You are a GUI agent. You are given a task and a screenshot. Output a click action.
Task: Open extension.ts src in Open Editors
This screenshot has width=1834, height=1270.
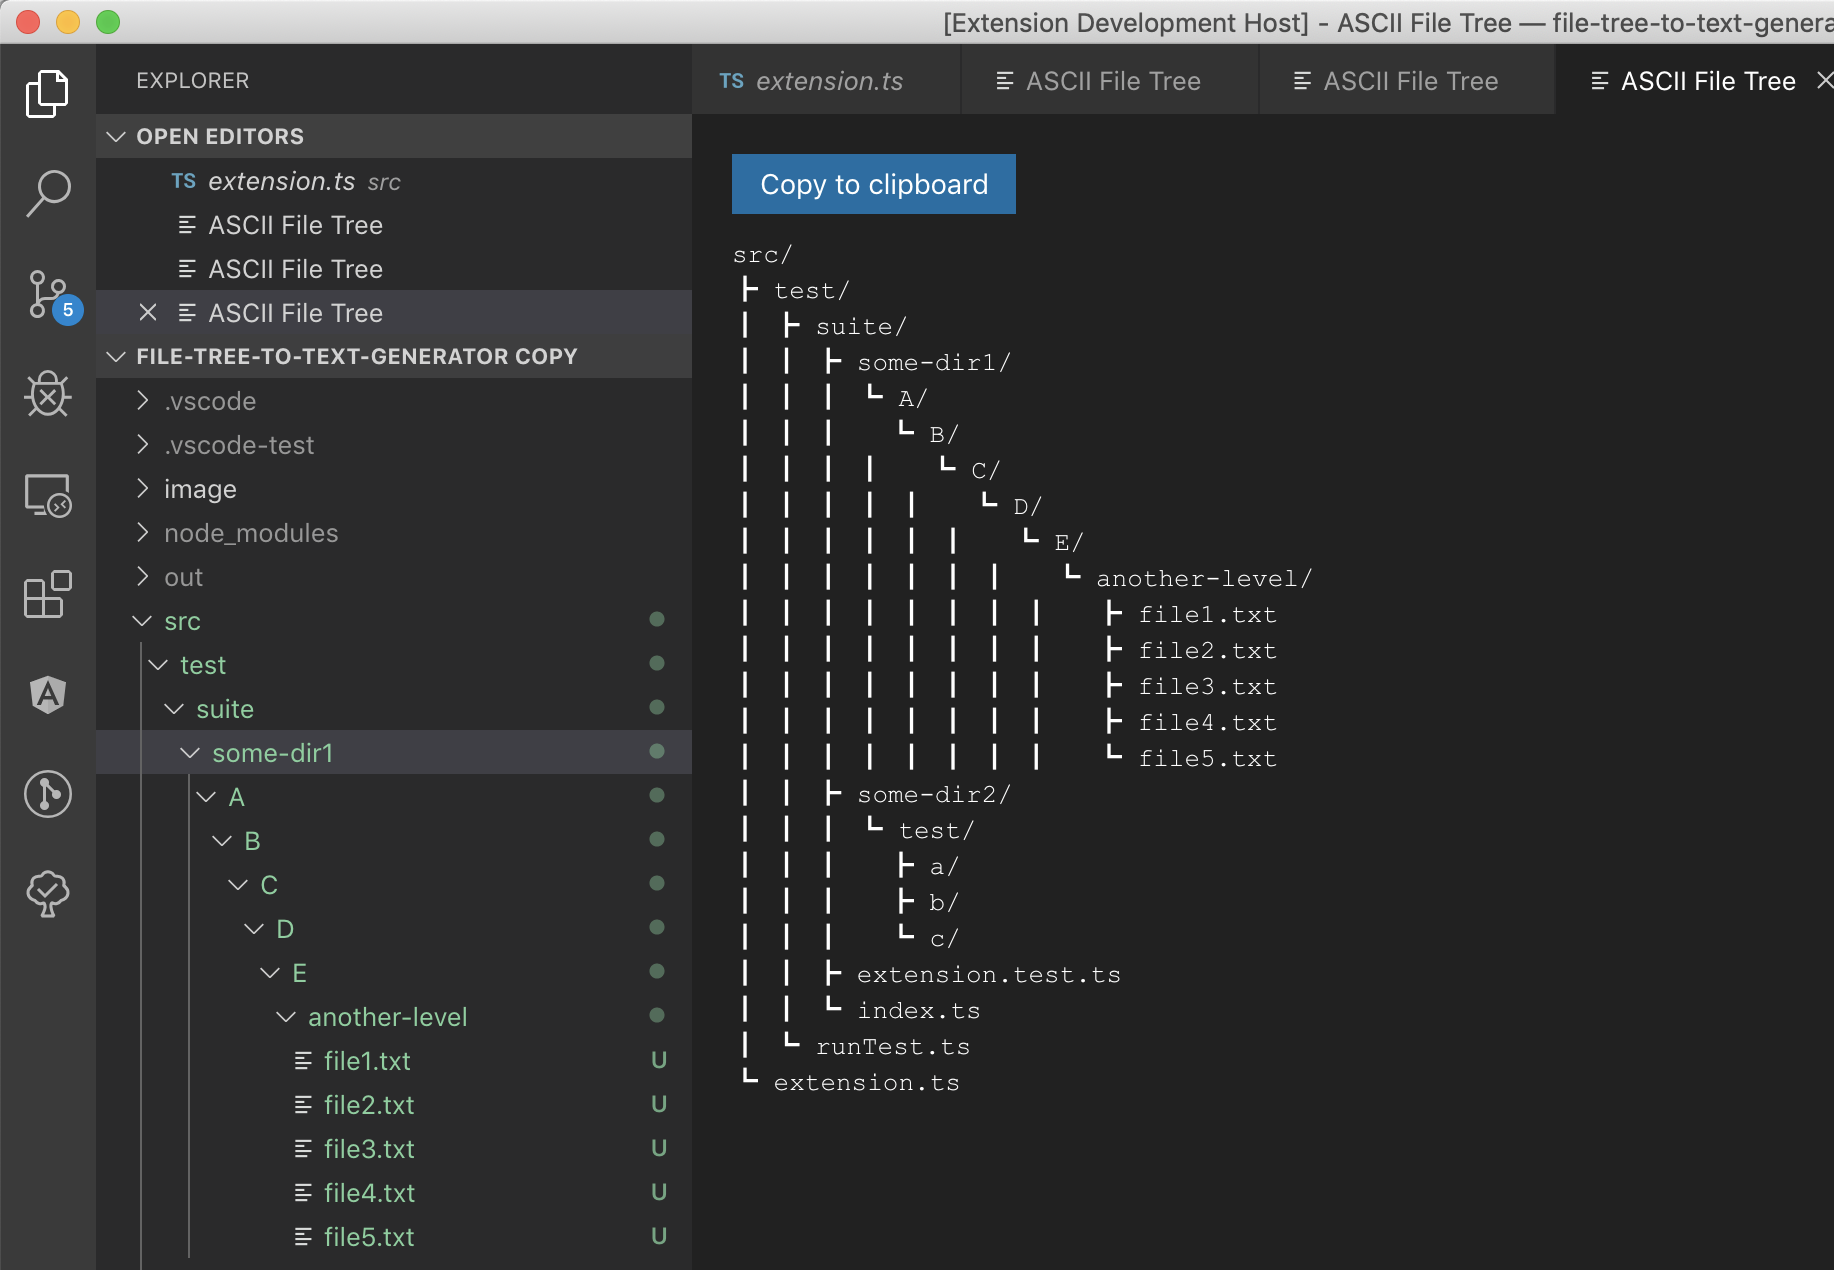(394, 181)
